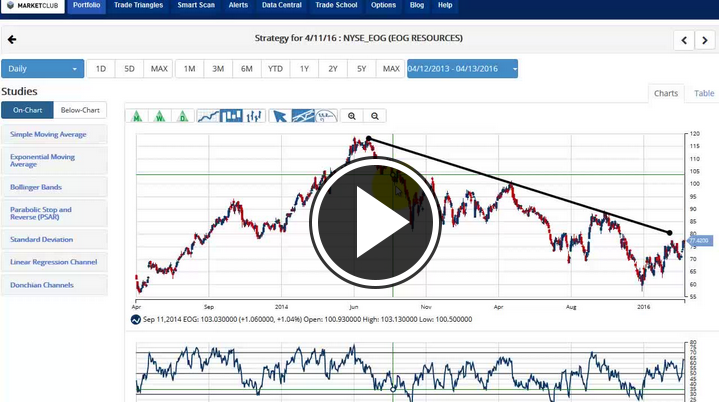Play the video overlay

pyautogui.click(x=372, y=222)
